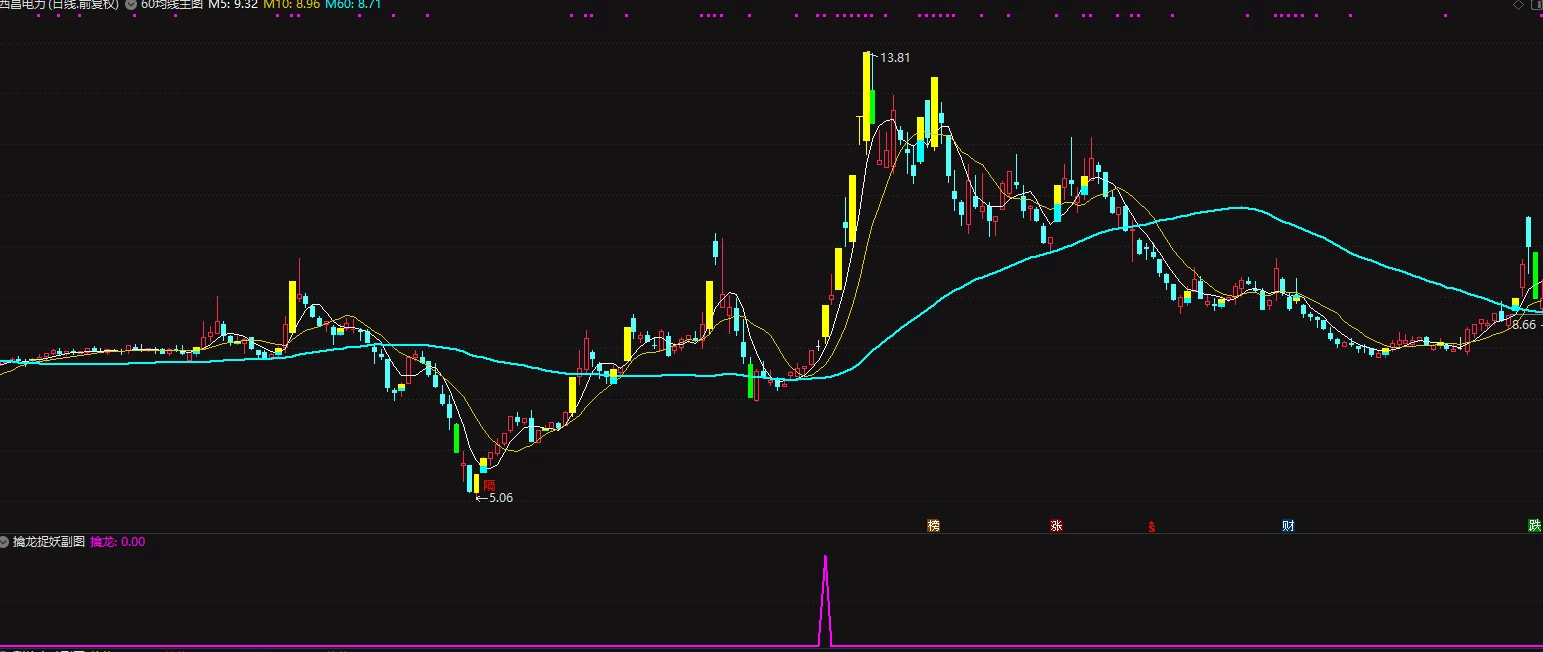Click the 西昌电力 stock title label

(x=59, y=5)
